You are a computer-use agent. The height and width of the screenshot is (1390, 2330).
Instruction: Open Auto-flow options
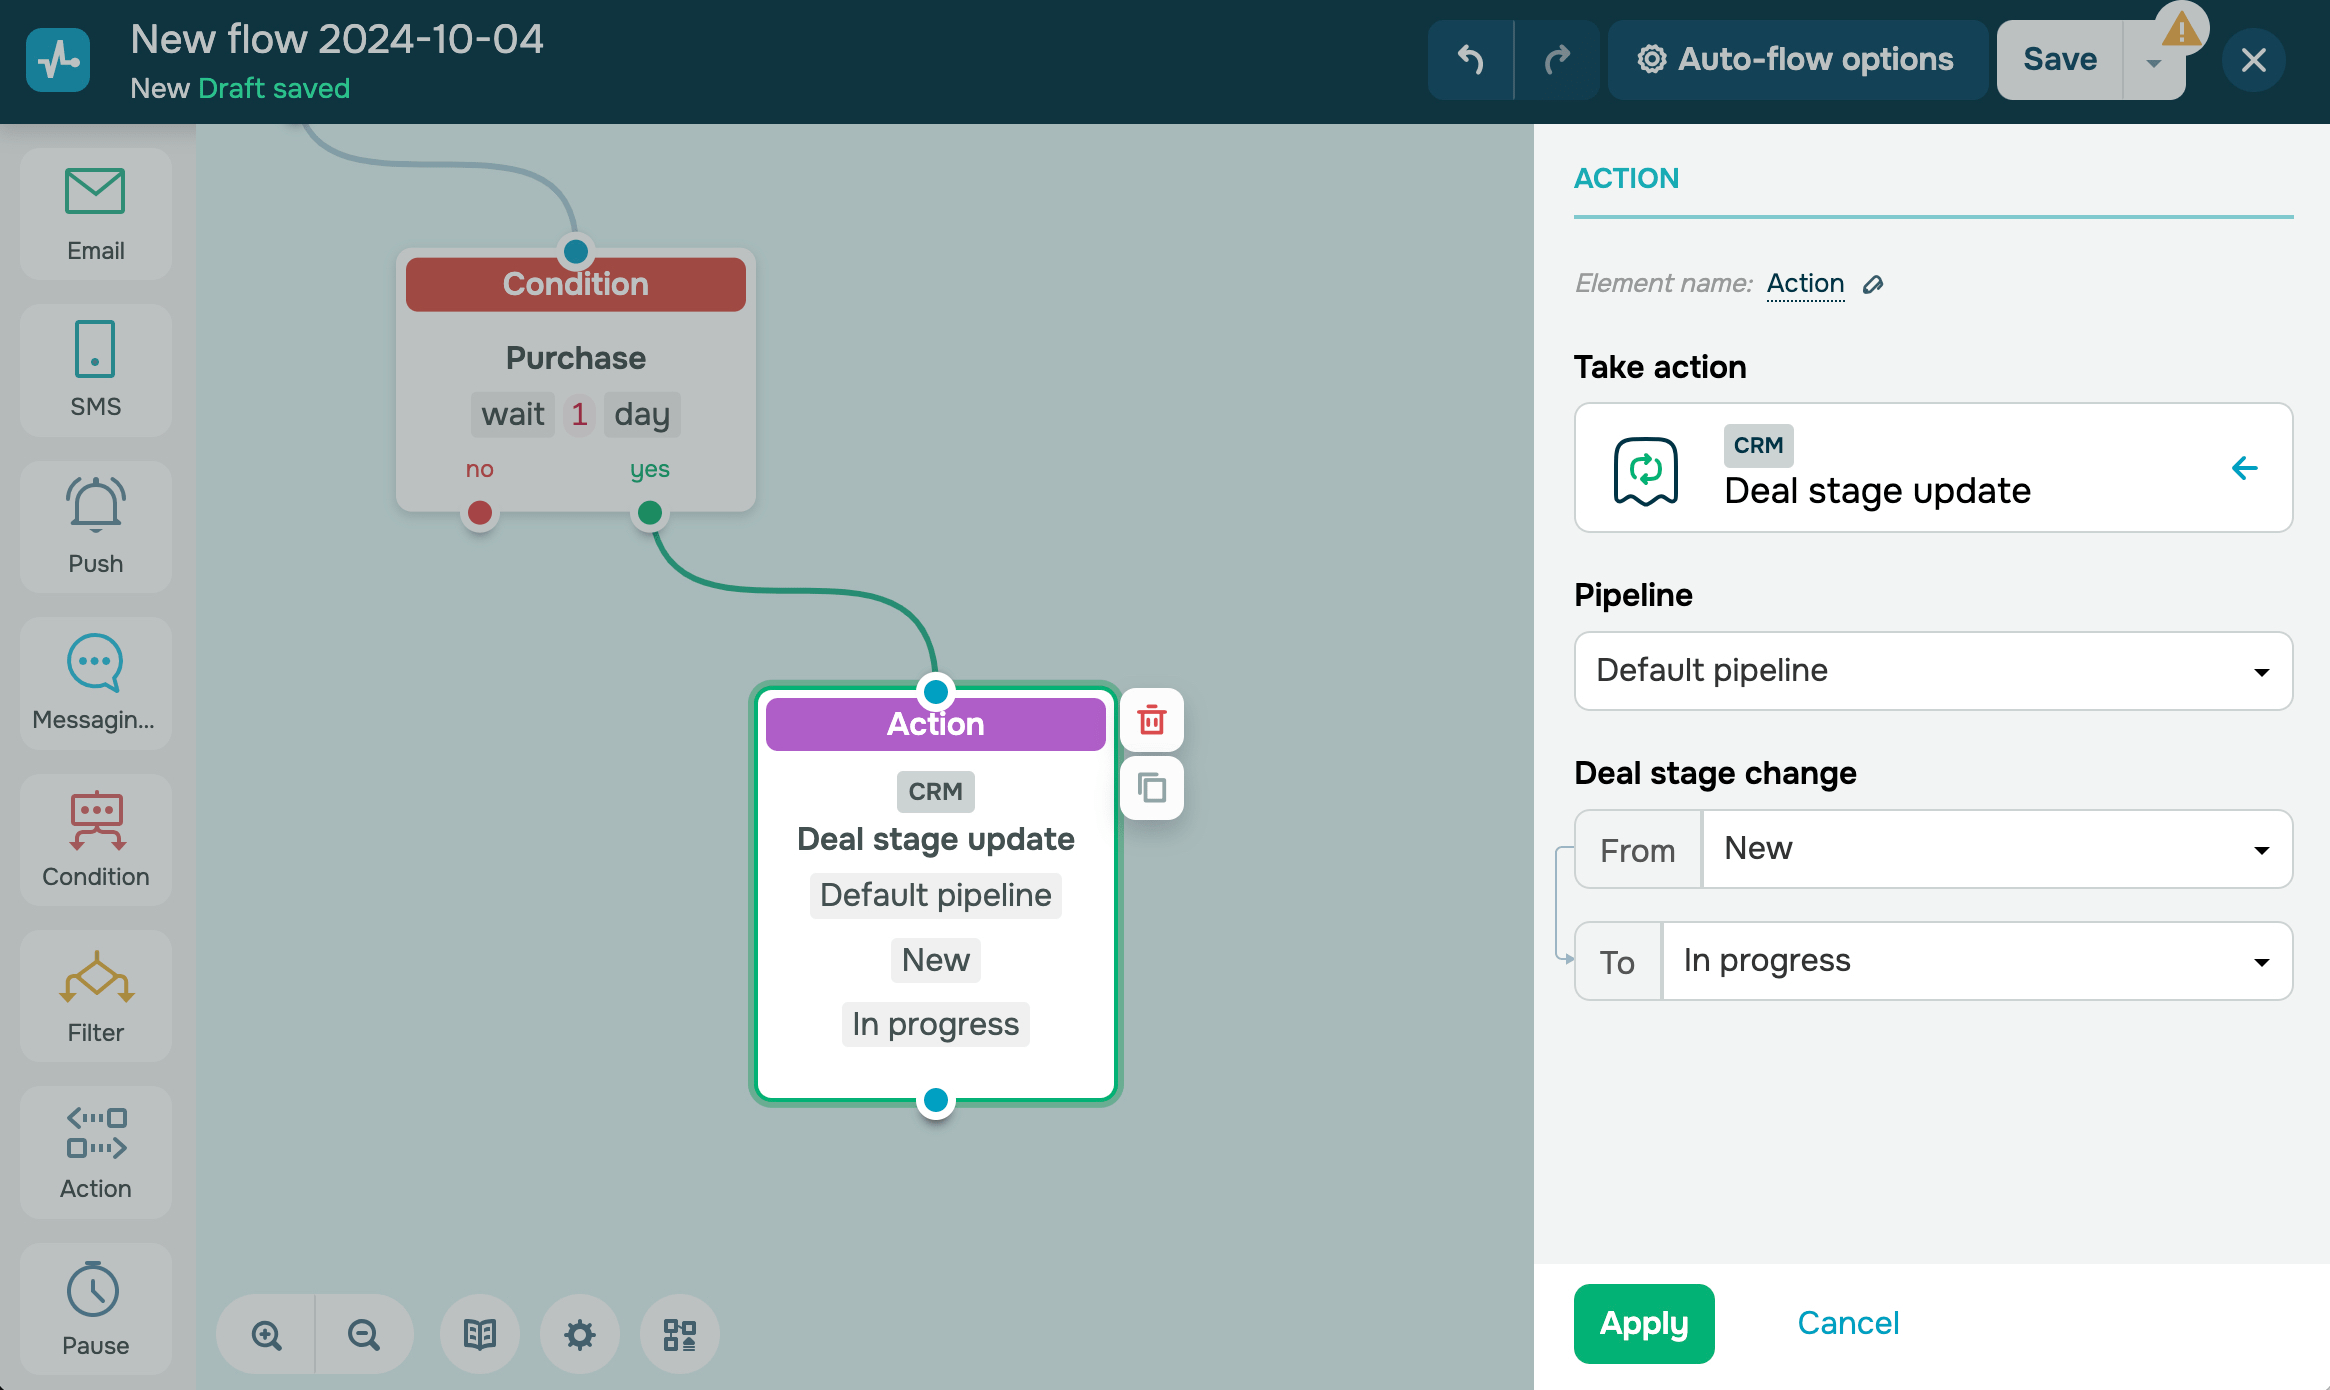(1796, 60)
